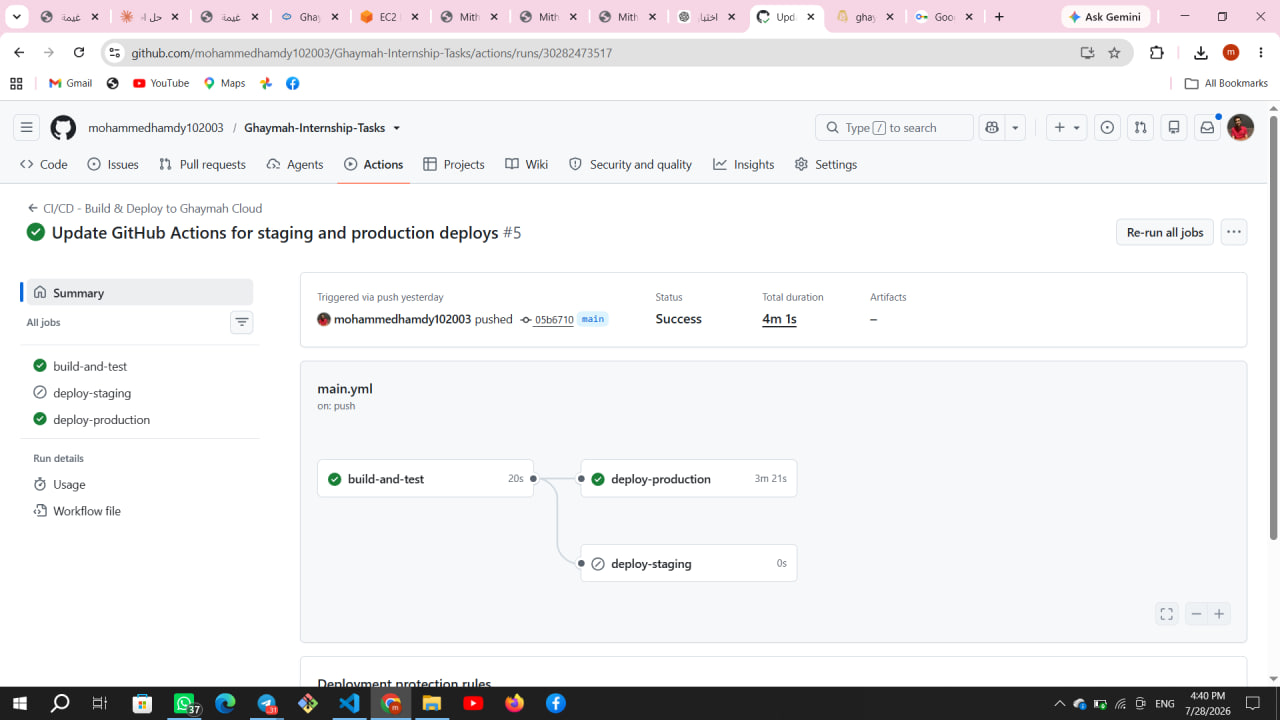Screen dimensions: 1280x720
Task: Switch to the Code tab
Action: point(44,164)
